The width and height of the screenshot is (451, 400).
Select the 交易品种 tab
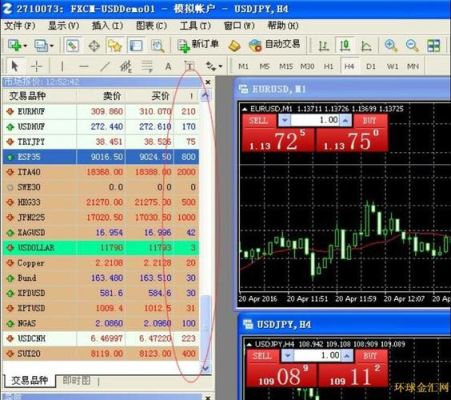tap(29, 380)
